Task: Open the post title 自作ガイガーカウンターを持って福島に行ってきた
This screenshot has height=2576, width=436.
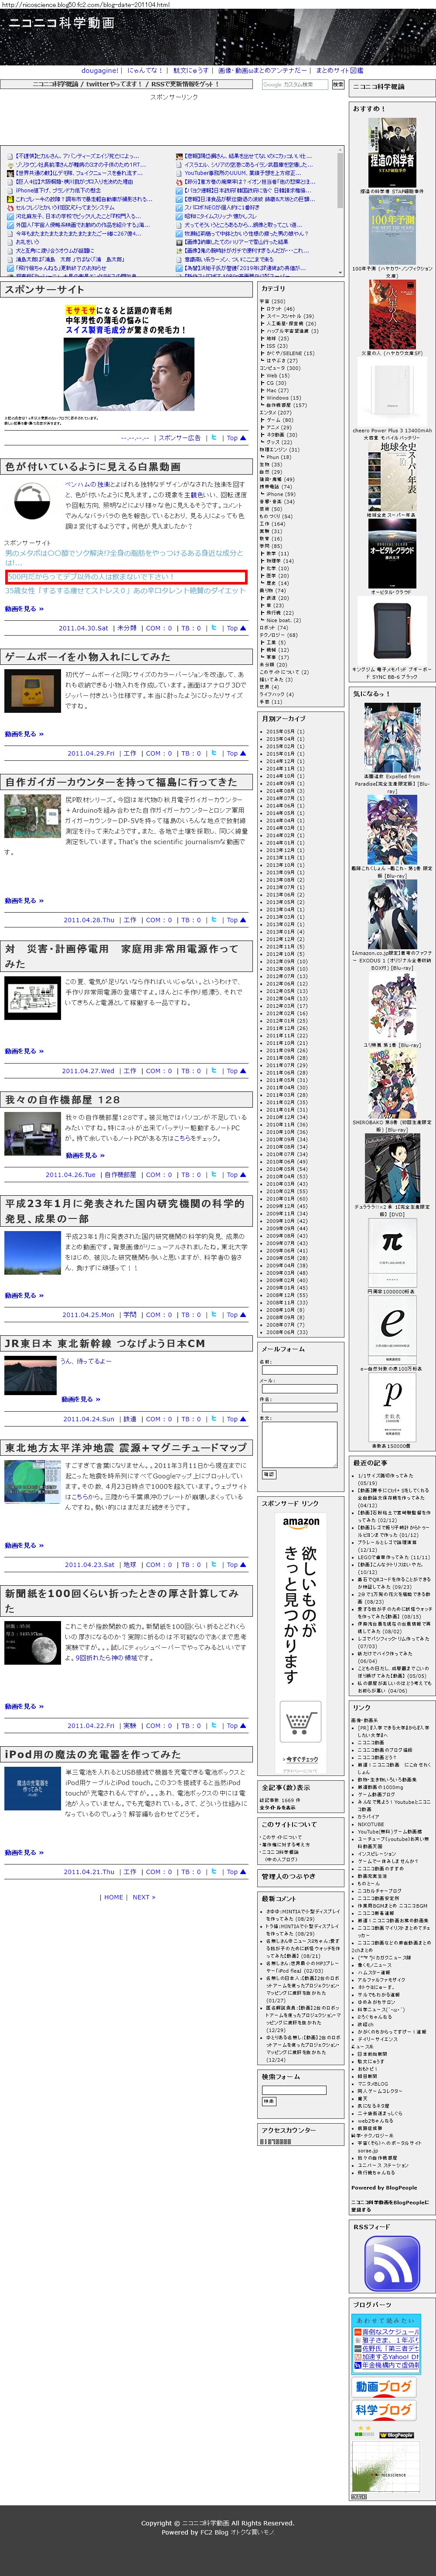Action: click(121, 782)
